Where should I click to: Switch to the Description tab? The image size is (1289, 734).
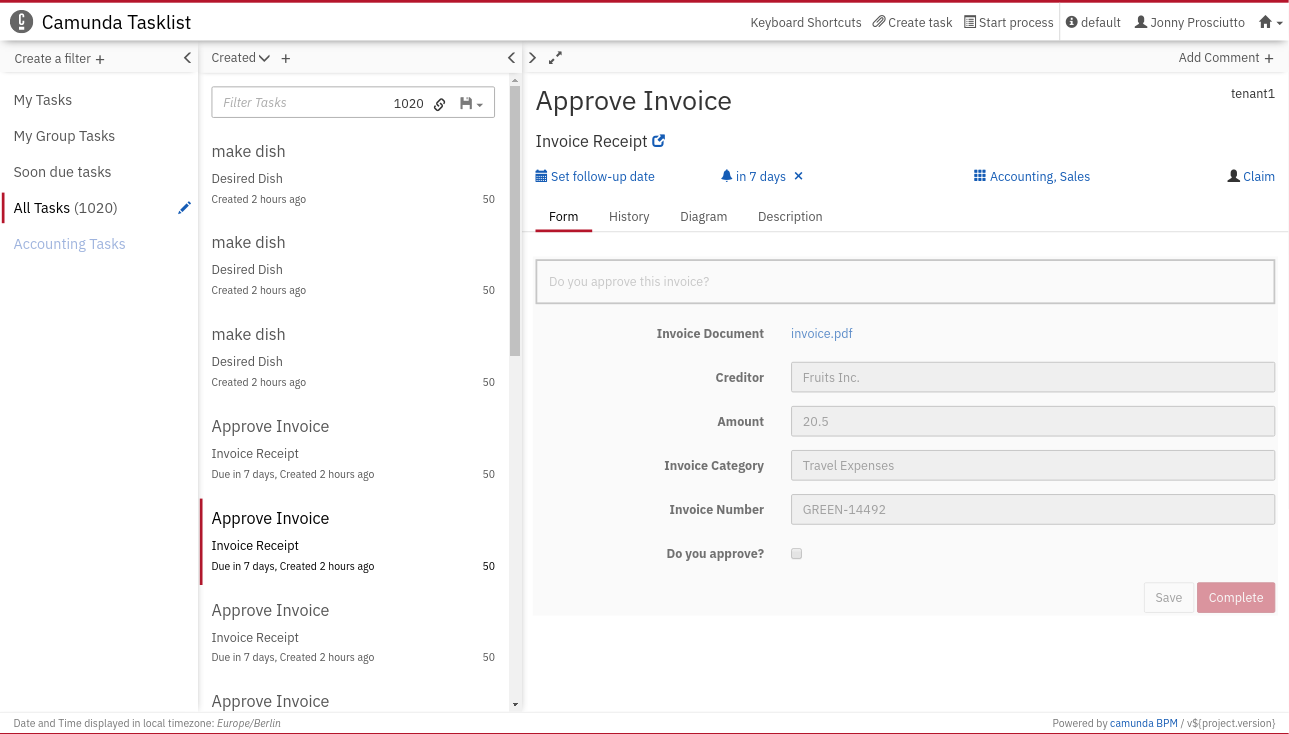tap(790, 216)
